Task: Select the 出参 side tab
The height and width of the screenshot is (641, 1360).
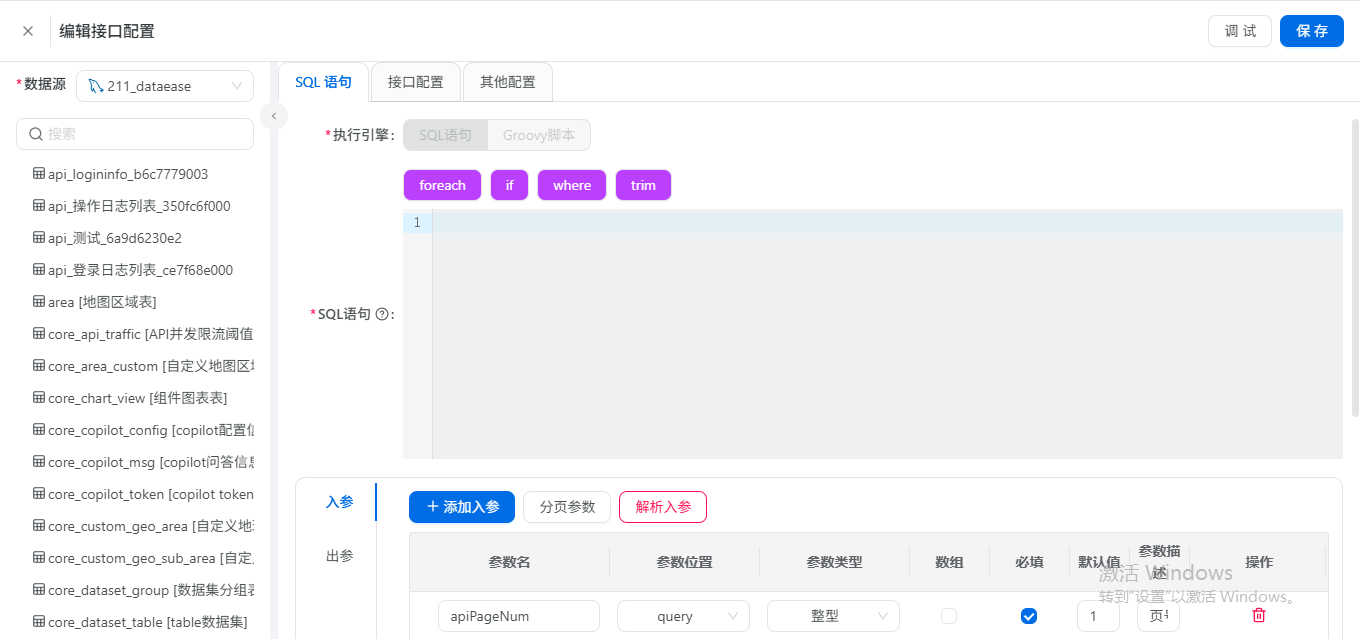Action: coord(340,556)
